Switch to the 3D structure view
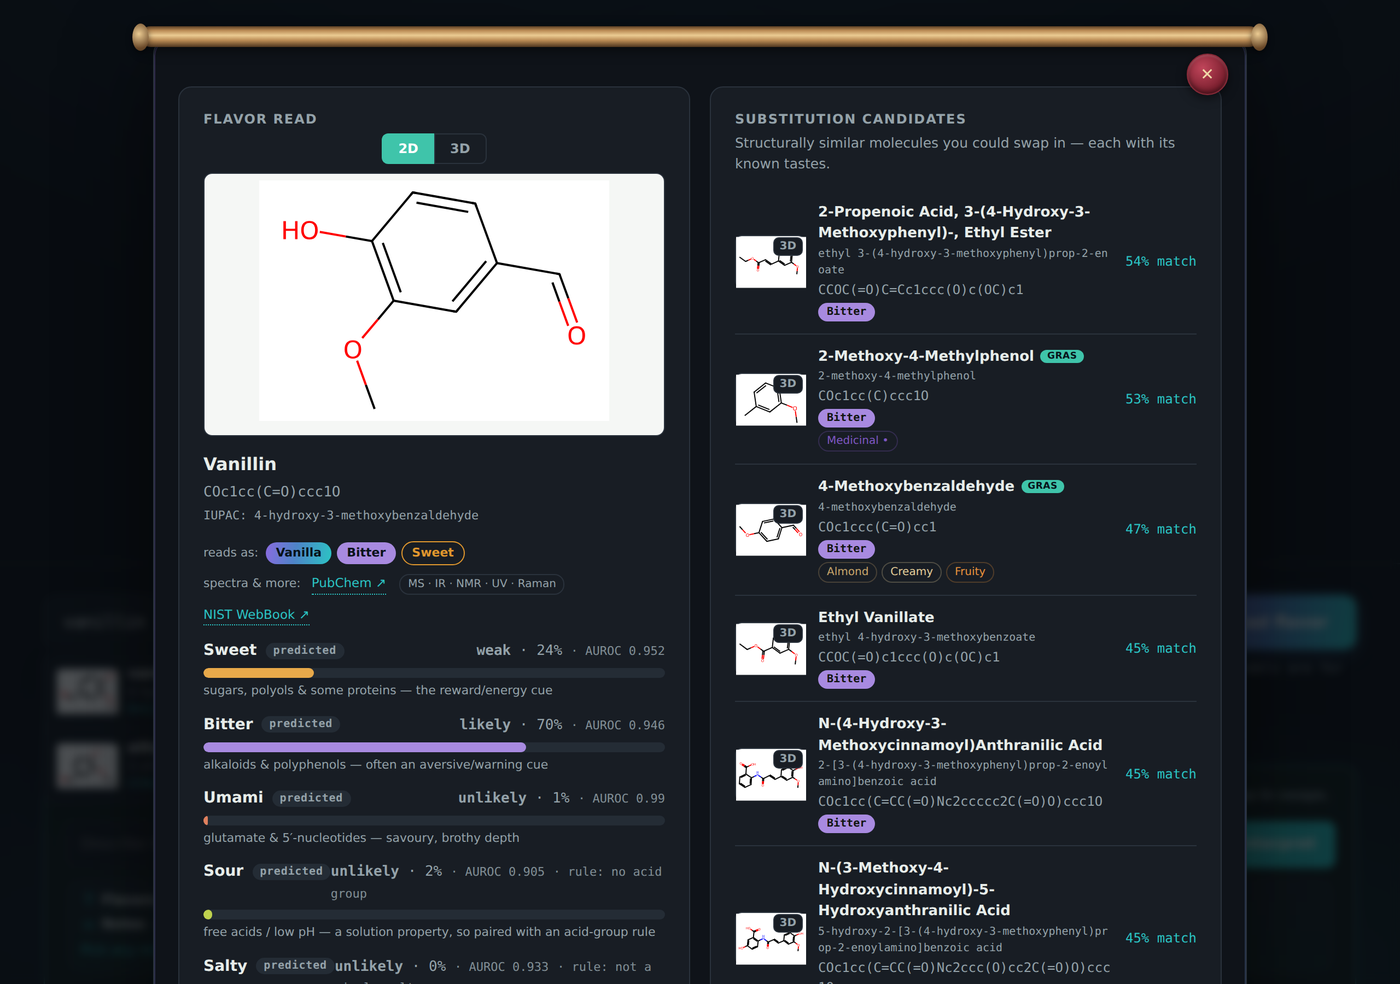Screen dimensions: 1400x984 460,148
